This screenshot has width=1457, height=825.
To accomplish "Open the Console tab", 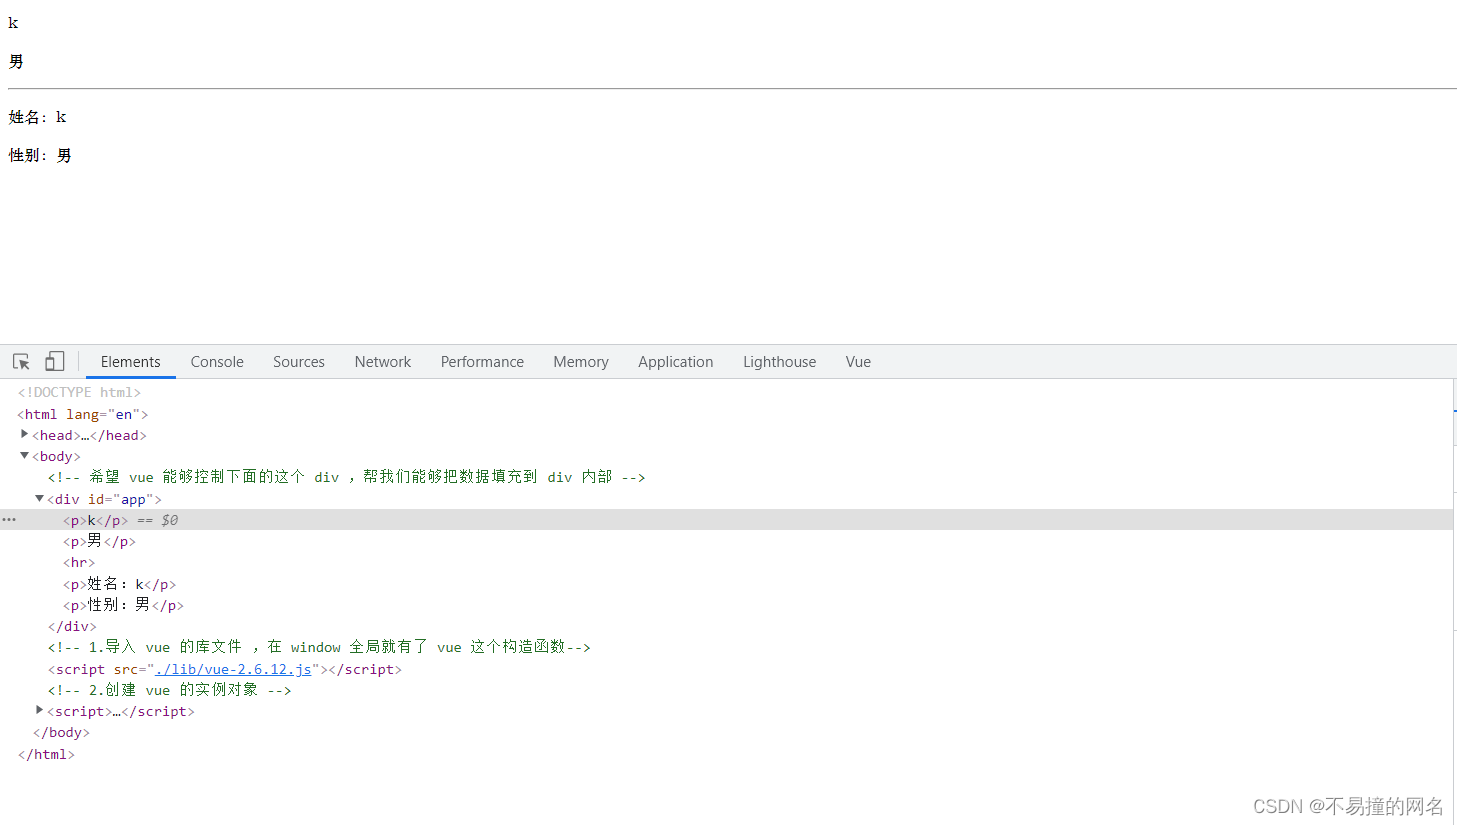I will coord(217,362).
